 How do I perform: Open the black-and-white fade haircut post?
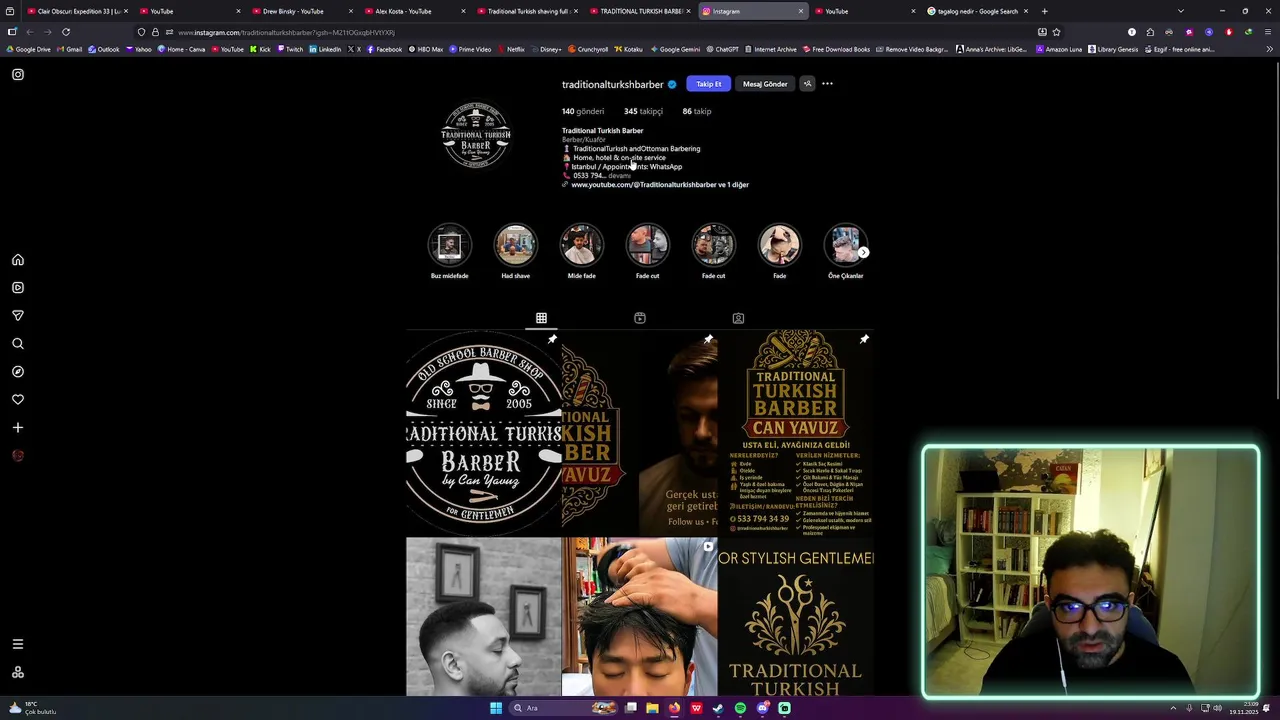coord(483,616)
